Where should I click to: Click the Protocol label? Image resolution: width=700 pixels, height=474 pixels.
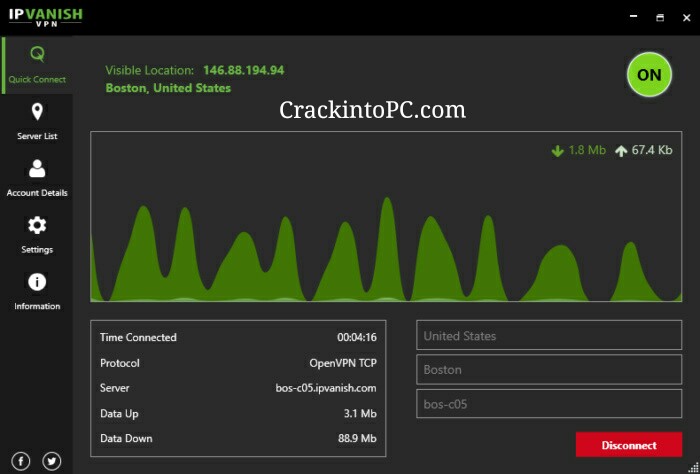click(120, 363)
